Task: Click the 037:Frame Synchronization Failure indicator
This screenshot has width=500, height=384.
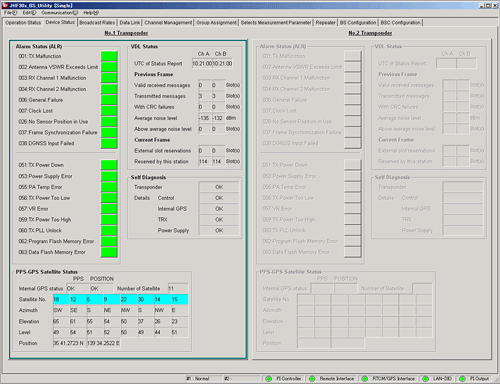Action: coord(109,132)
